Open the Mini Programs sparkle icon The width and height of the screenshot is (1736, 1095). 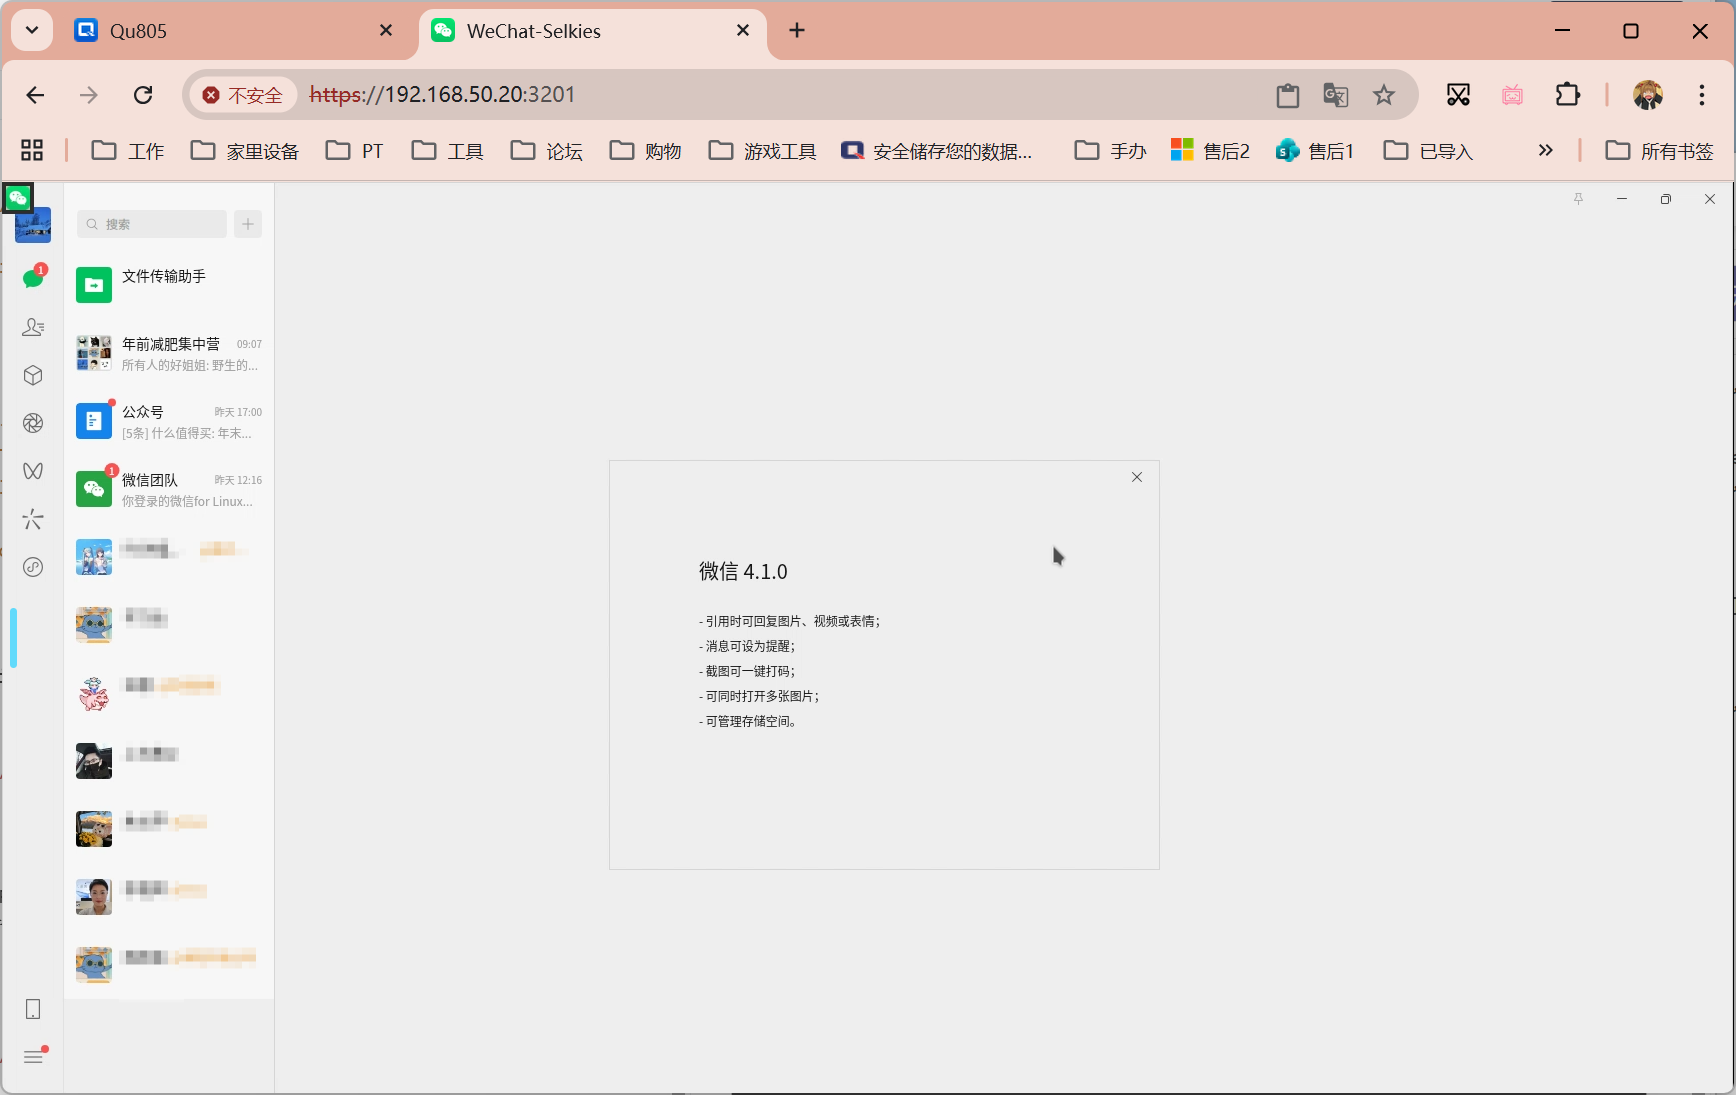33,519
